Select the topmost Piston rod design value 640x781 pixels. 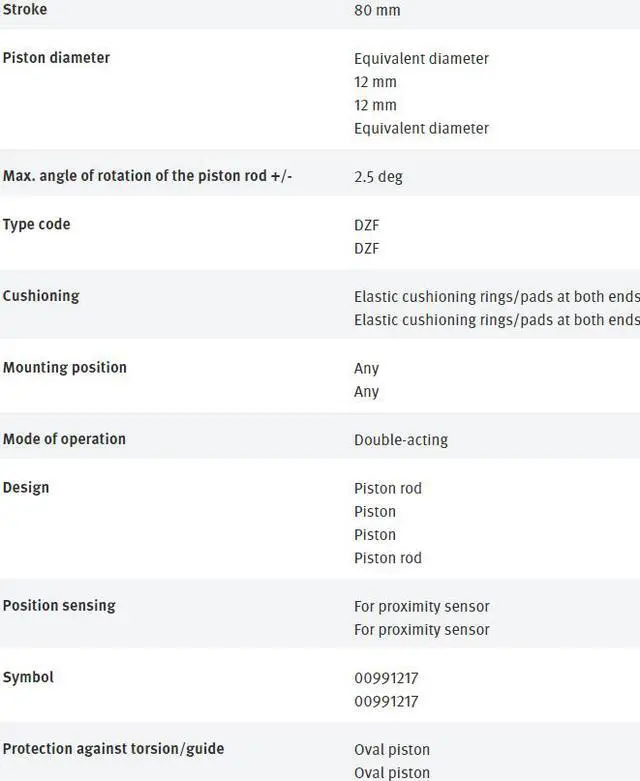coord(388,489)
